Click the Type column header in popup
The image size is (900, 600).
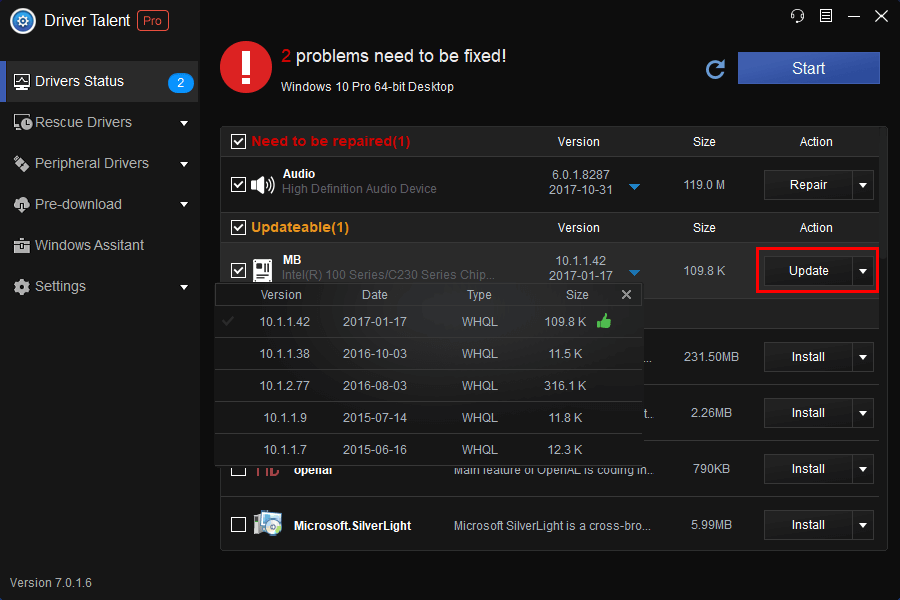coord(479,295)
